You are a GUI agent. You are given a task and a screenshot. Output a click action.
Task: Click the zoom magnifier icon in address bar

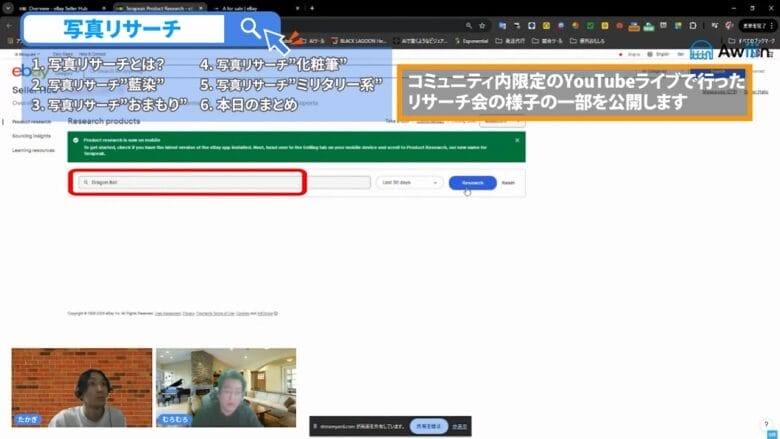pyautogui.click(x=469, y=25)
